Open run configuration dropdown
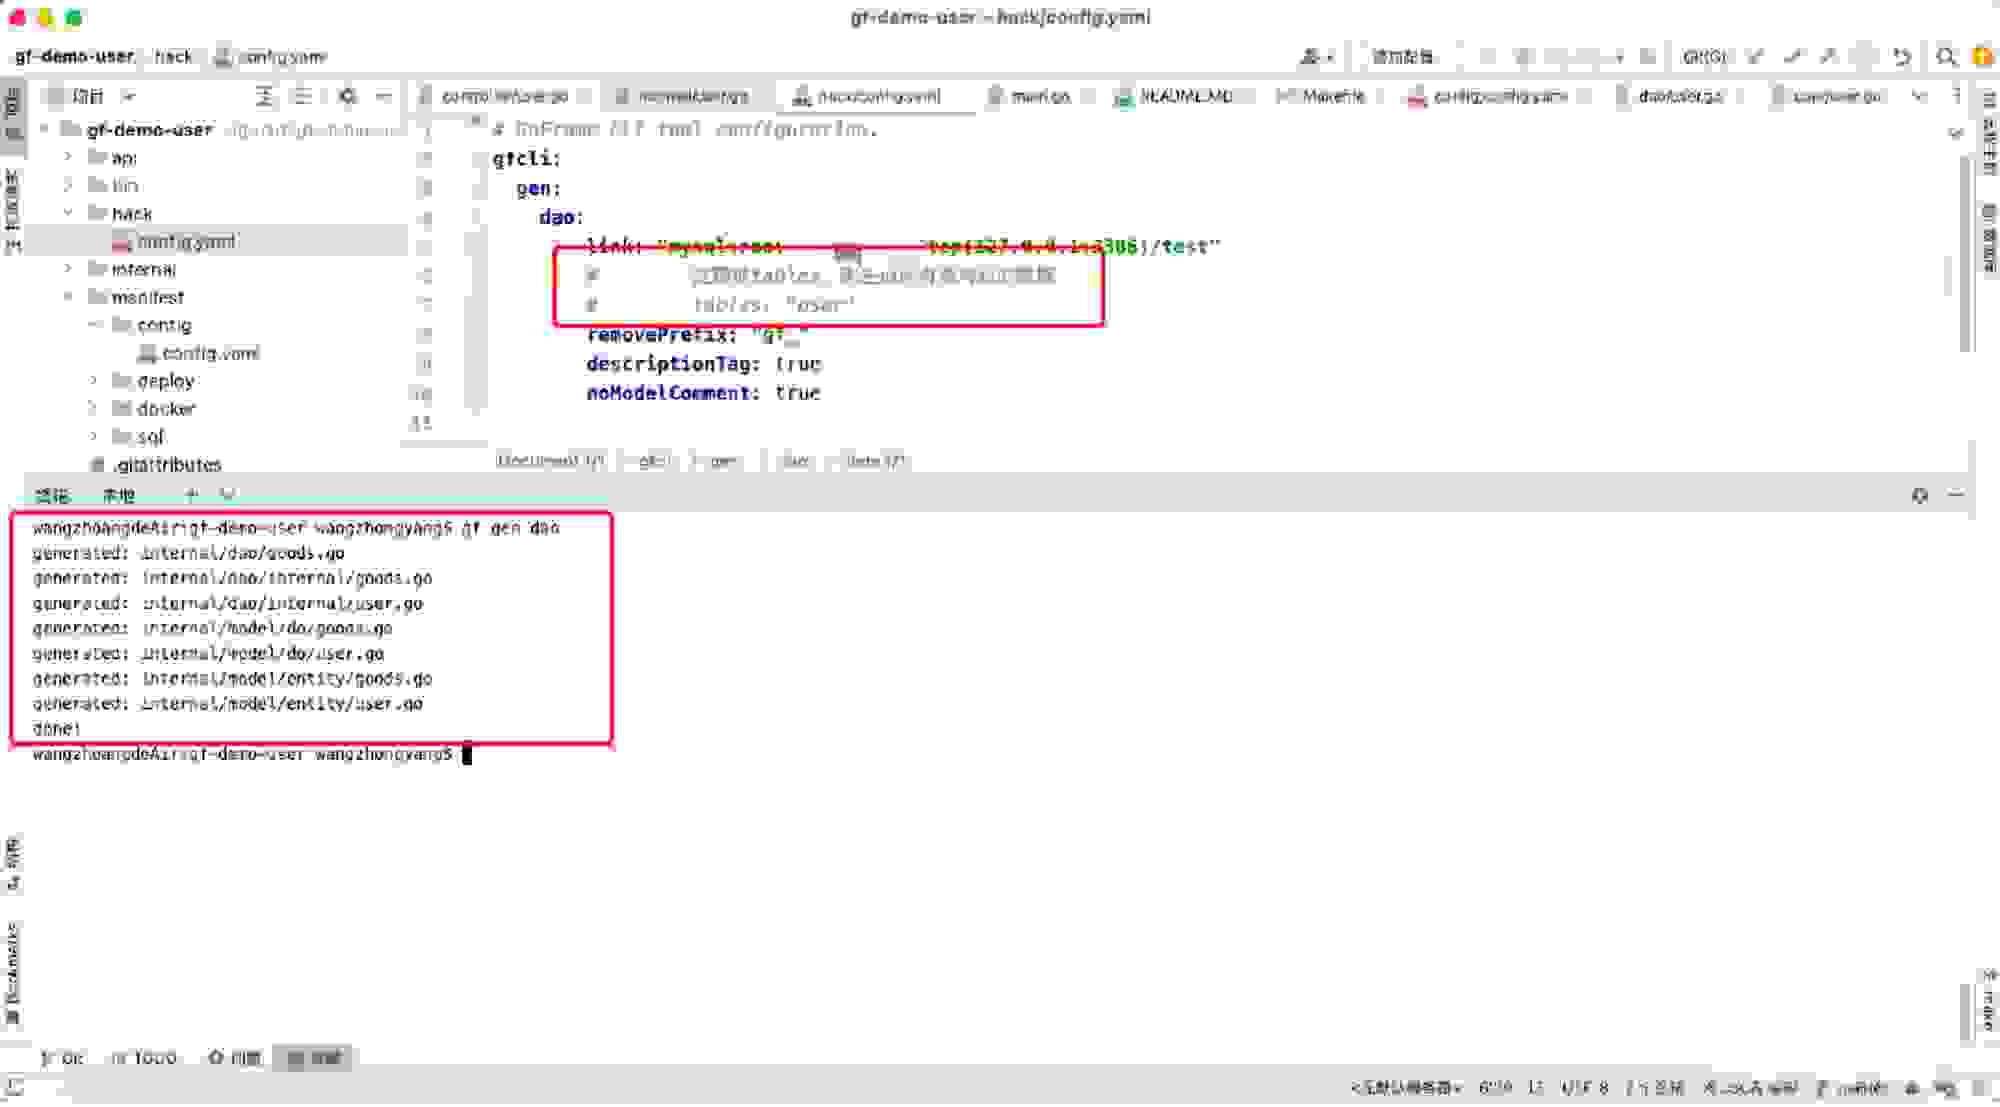Screen dimensions: 2000x1107 [1402, 57]
